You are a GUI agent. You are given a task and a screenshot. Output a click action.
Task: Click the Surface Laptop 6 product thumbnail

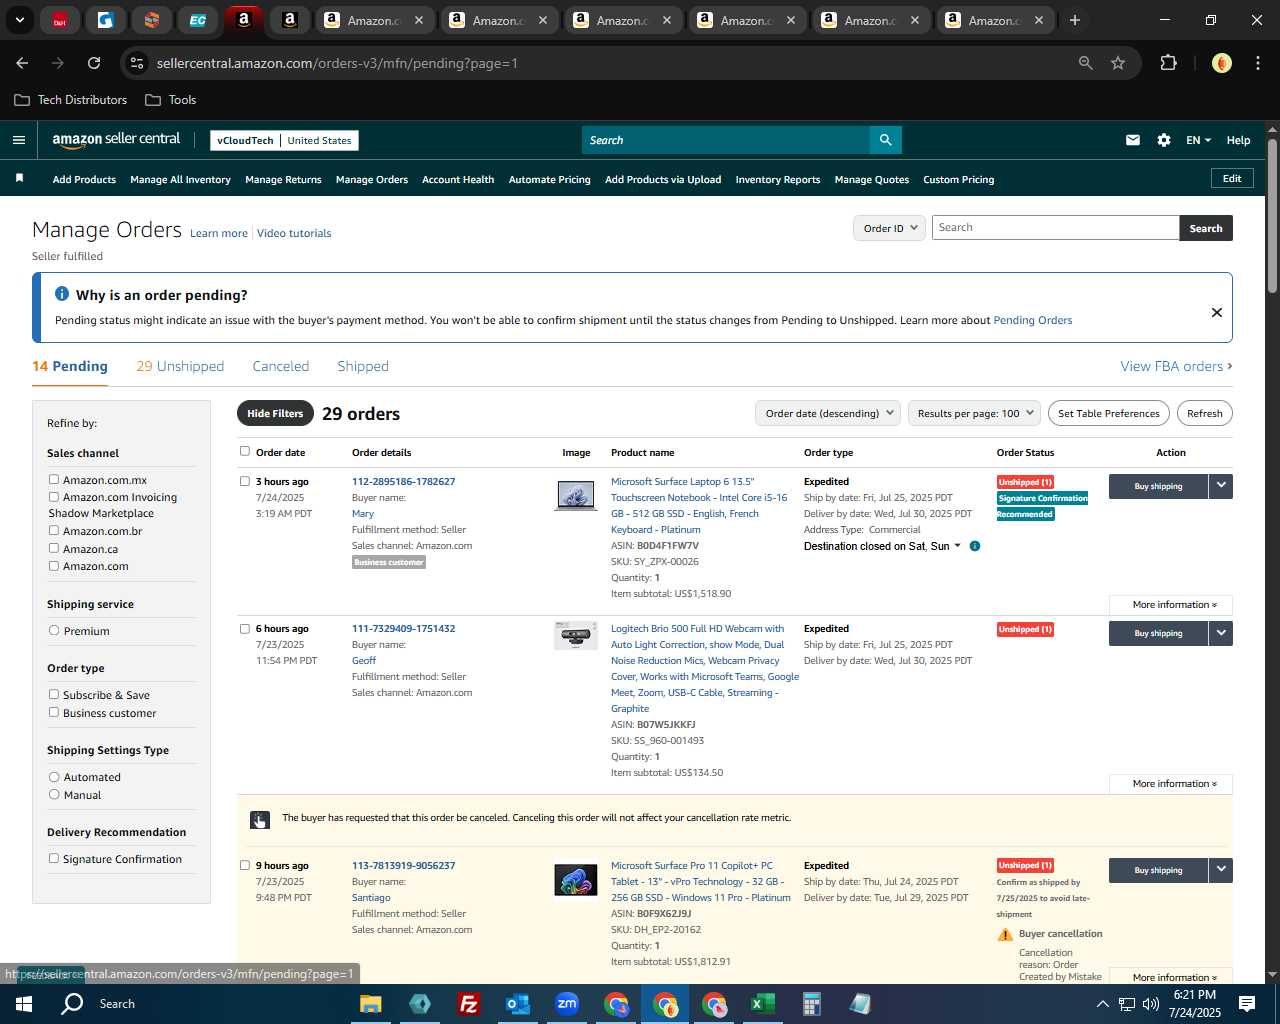pyautogui.click(x=575, y=495)
